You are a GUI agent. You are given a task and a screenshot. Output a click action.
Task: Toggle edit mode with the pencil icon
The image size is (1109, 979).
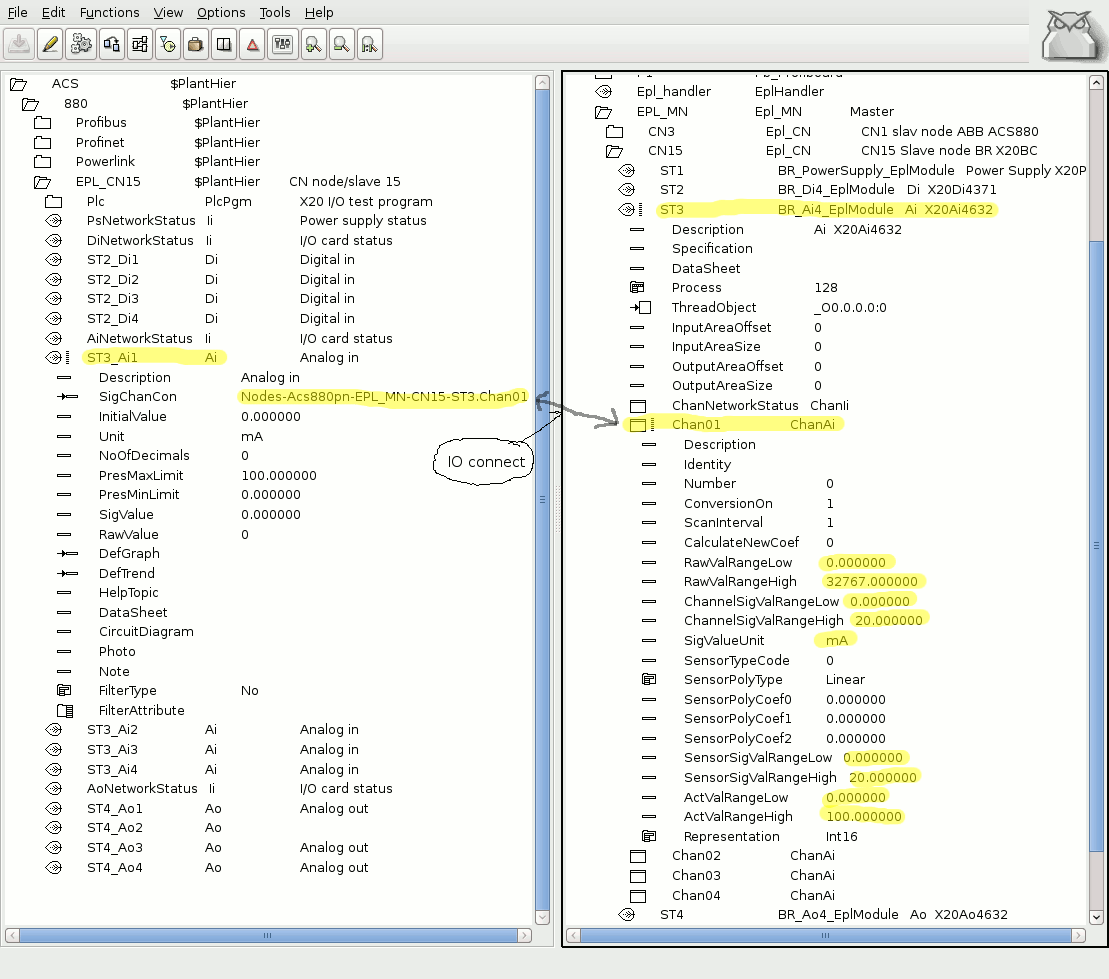50,45
